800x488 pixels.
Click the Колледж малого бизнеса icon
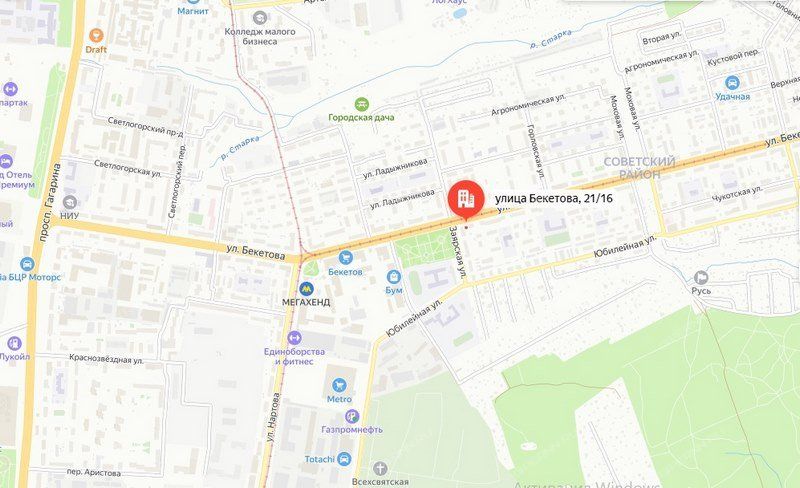point(260,18)
